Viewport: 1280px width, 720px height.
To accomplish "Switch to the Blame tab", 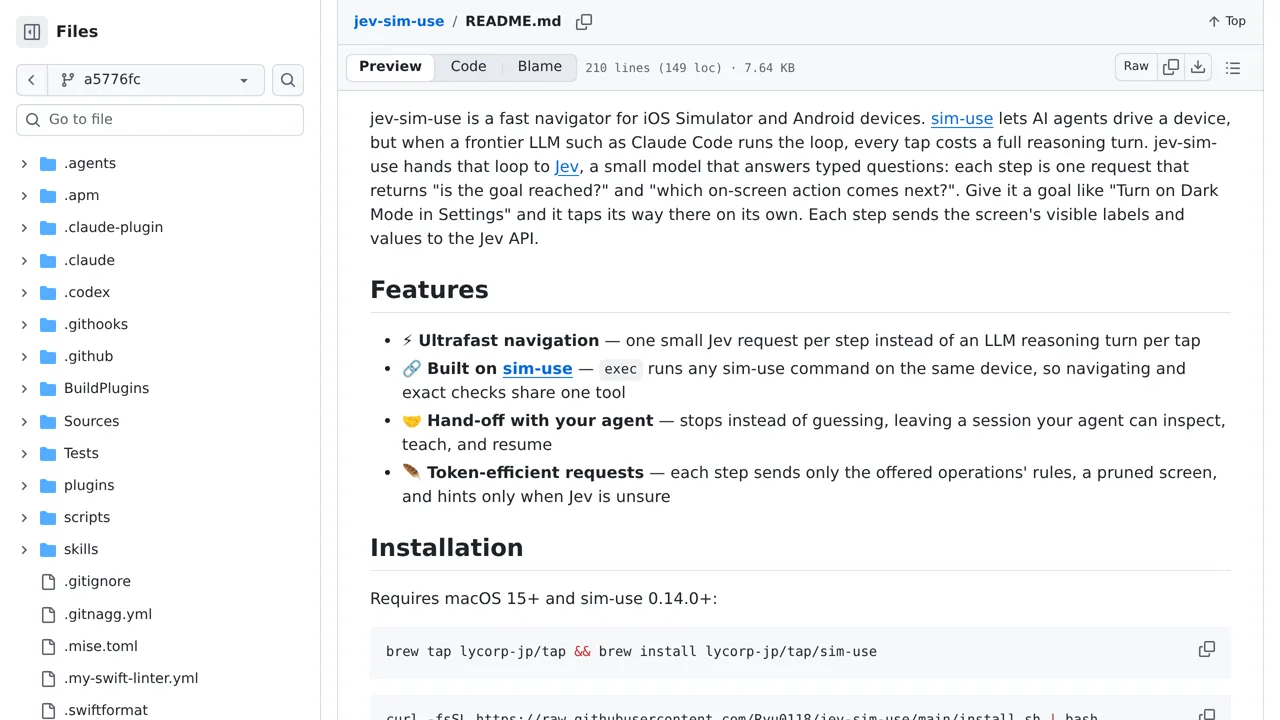I will pyautogui.click(x=540, y=67).
